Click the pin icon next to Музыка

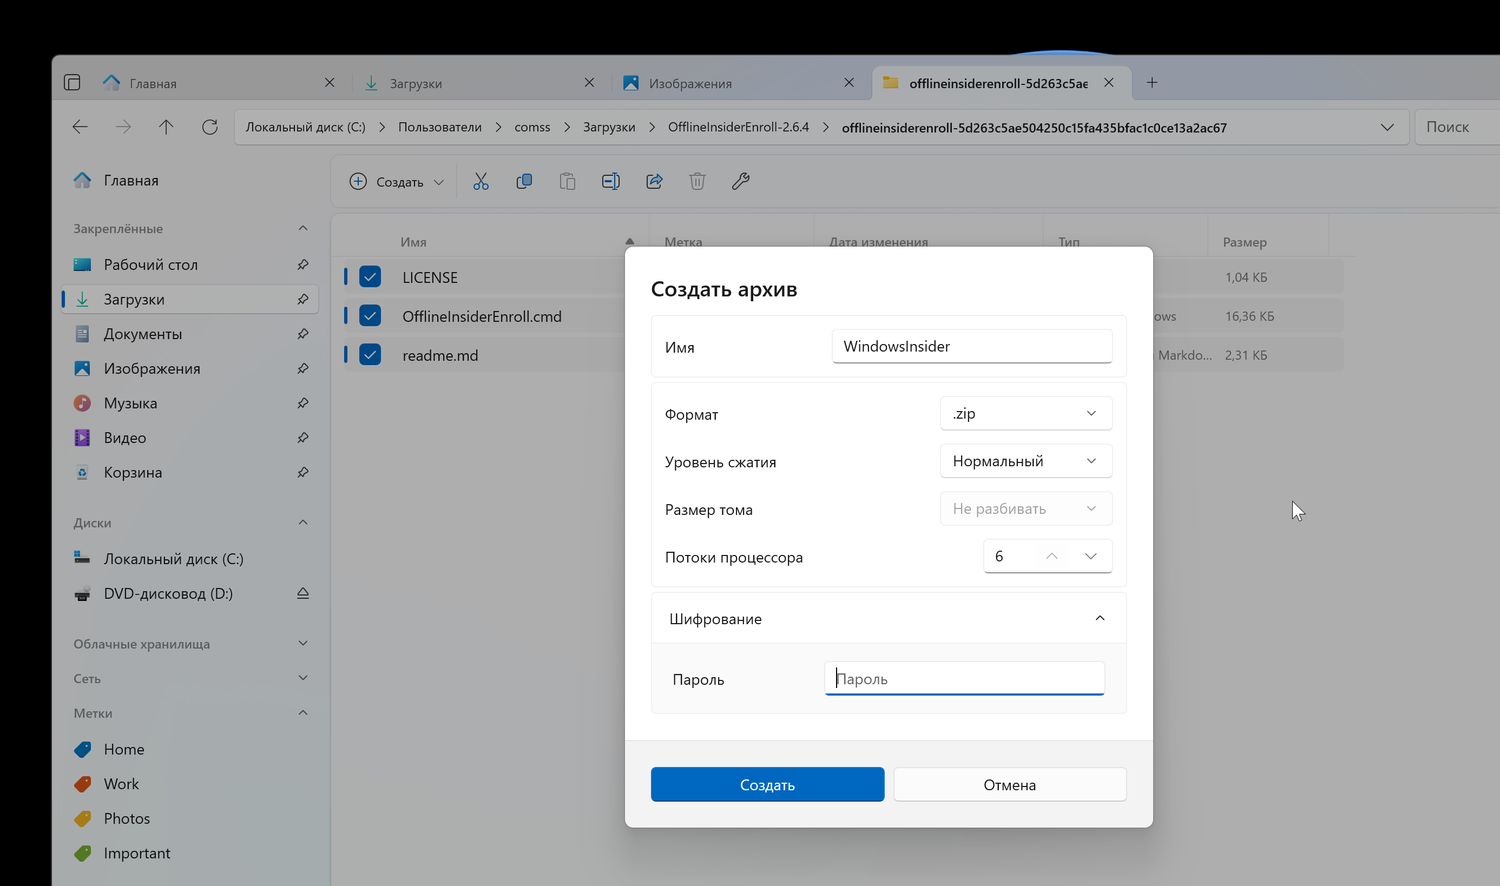(x=303, y=403)
